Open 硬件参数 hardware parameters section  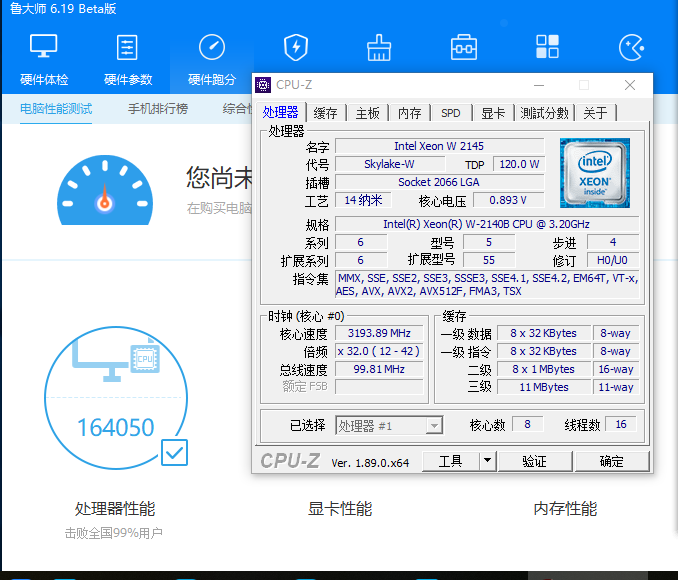click(128, 59)
